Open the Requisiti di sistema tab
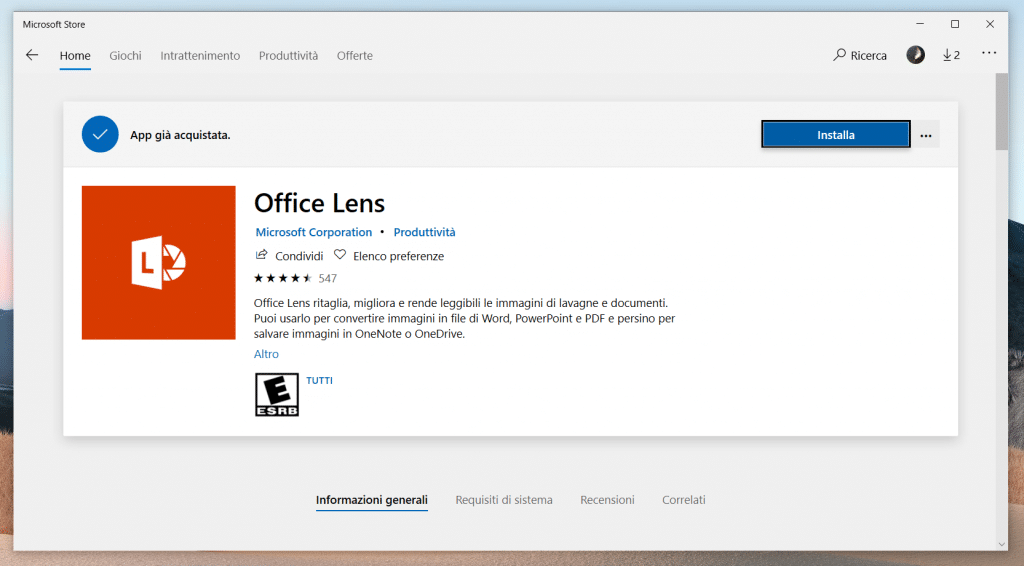 pos(503,500)
